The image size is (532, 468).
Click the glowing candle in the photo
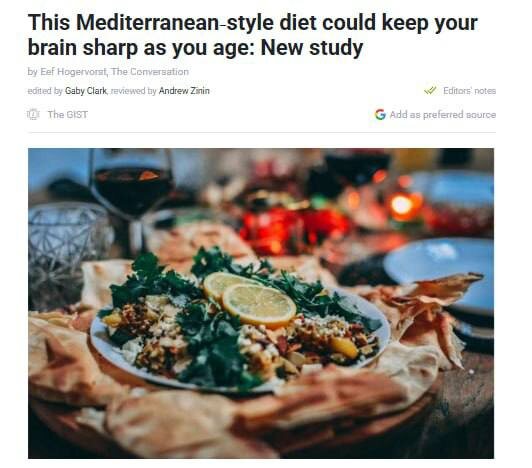403,206
